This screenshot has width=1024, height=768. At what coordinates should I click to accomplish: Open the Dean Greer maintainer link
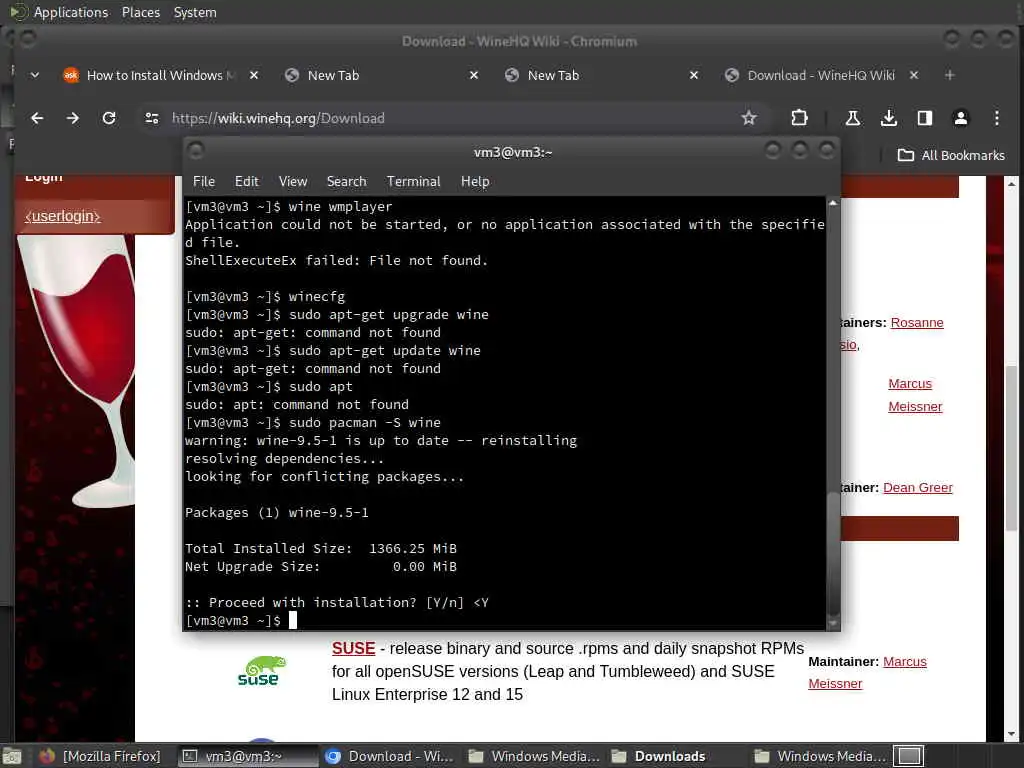pos(918,488)
